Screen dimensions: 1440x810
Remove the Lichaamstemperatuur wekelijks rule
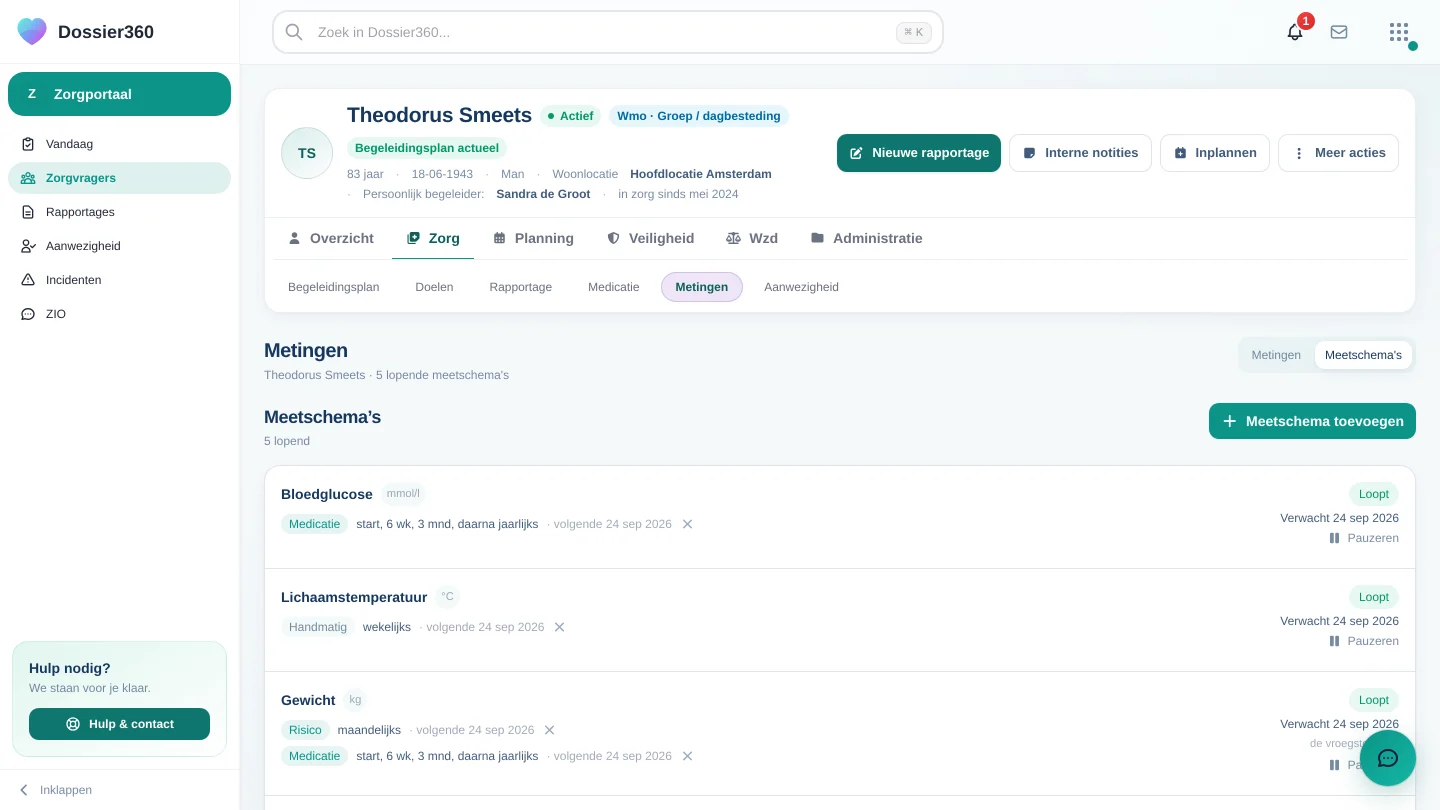pos(560,627)
